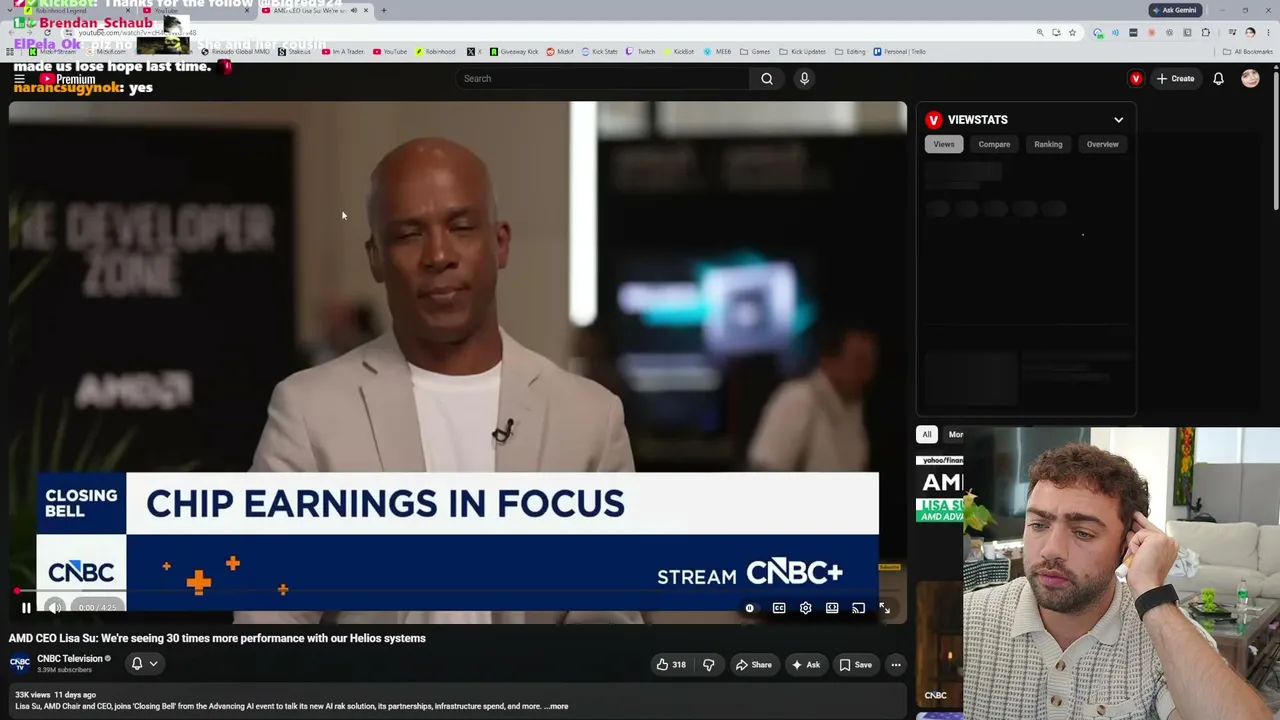Dislike the video

709,665
